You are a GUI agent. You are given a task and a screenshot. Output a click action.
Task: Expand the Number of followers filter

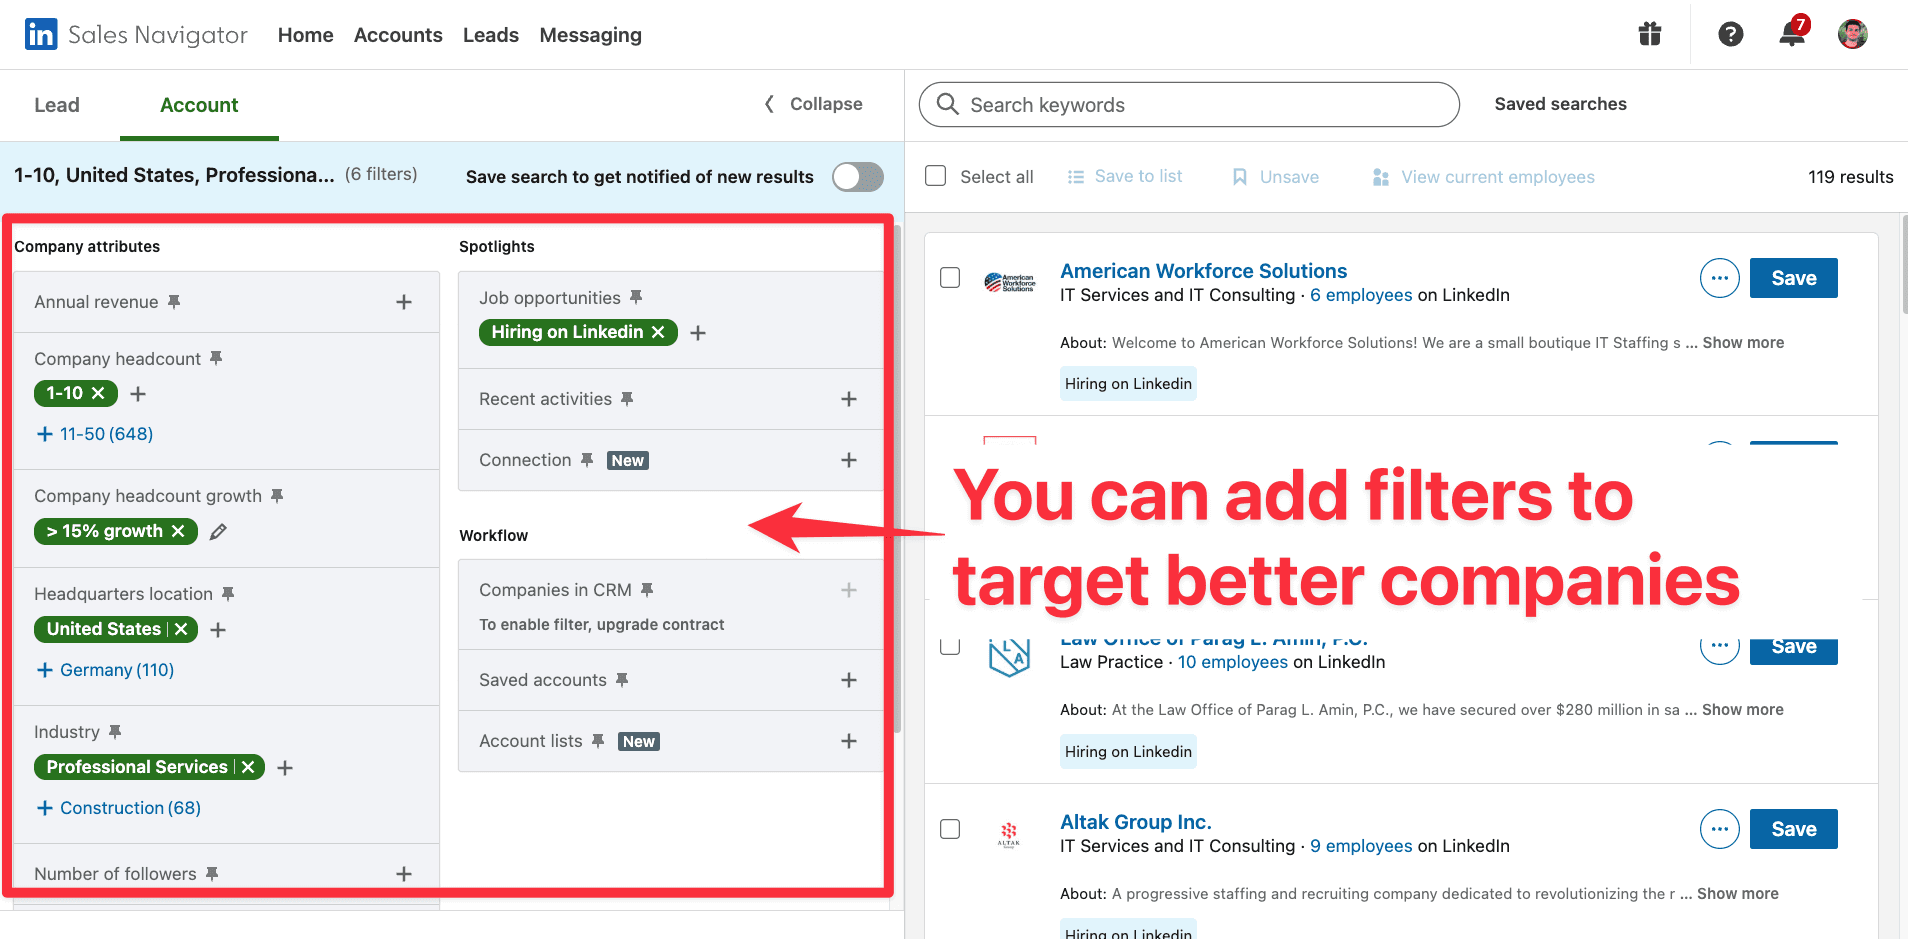(404, 874)
